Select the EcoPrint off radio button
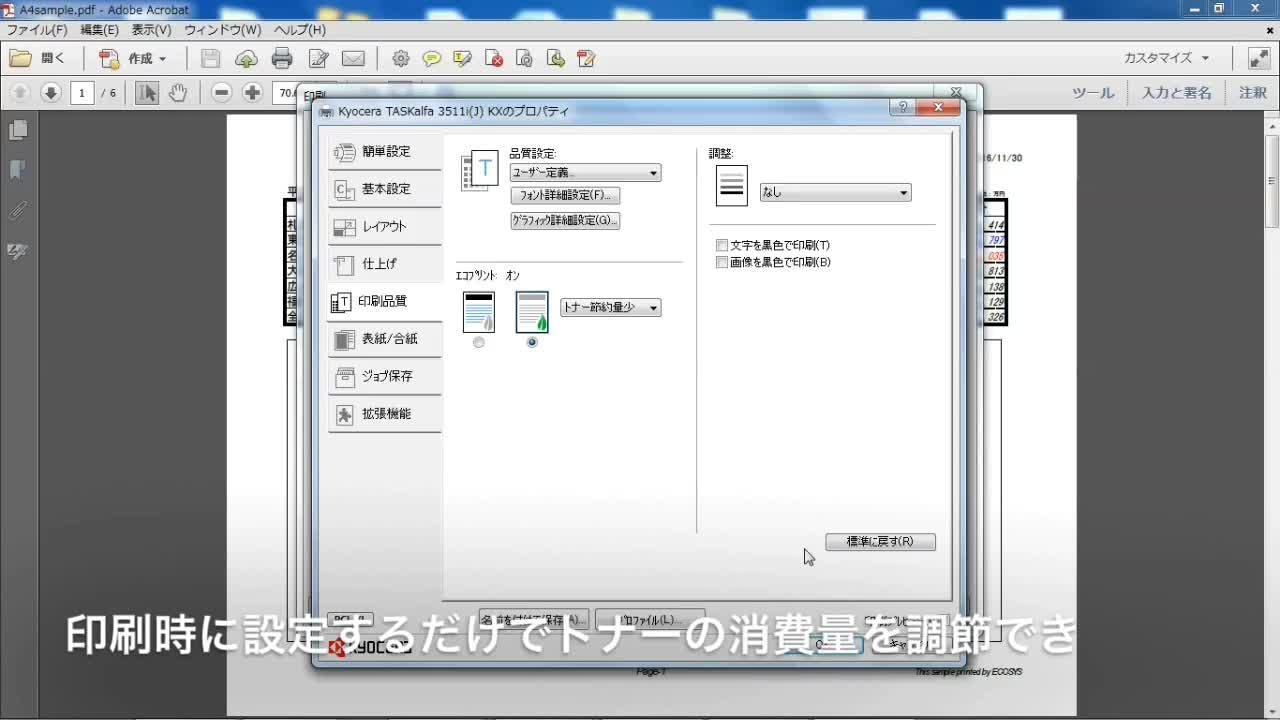Screen dimensions: 1280x720 tap(479, 342)
